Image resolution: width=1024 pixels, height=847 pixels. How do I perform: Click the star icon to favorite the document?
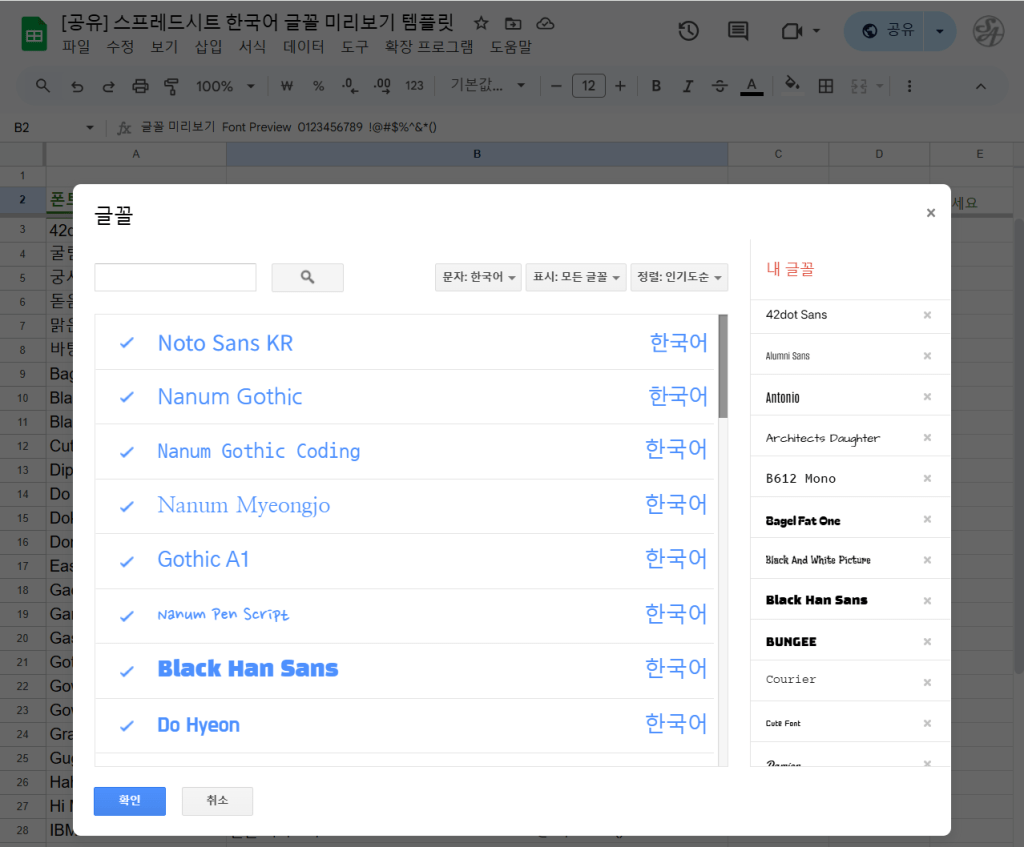point(481,23)
